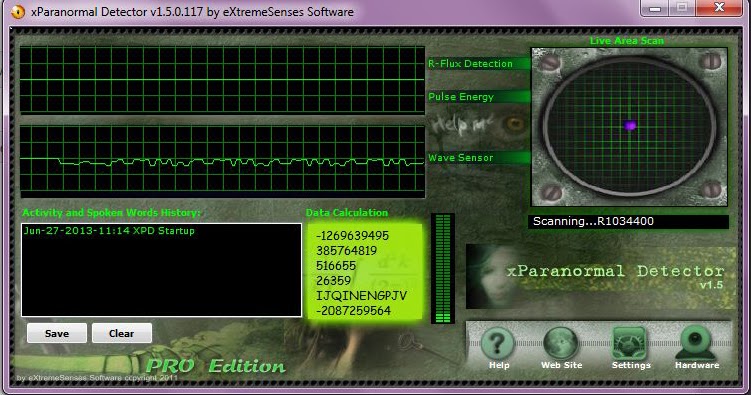
Task: Click Activity and Spoken Words History heading
Action: pos(111,213)
